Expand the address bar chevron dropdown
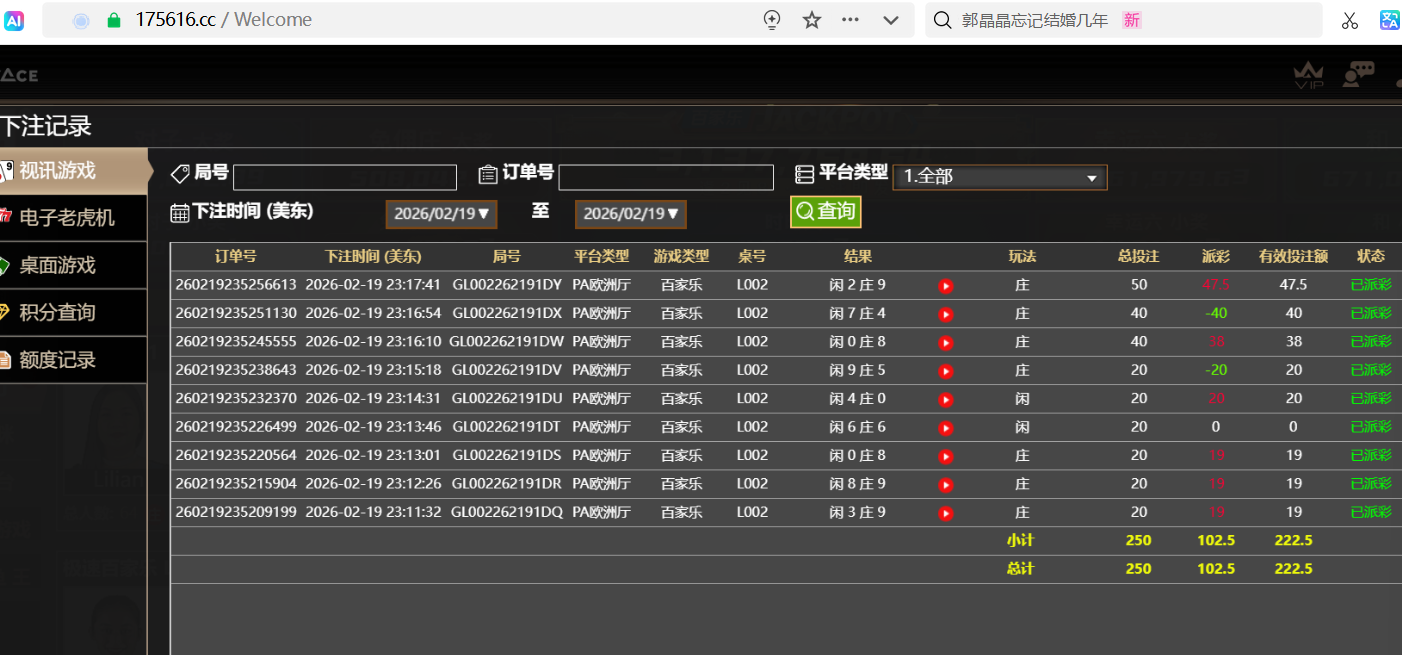1402x655 pixels. pos(891,20)
